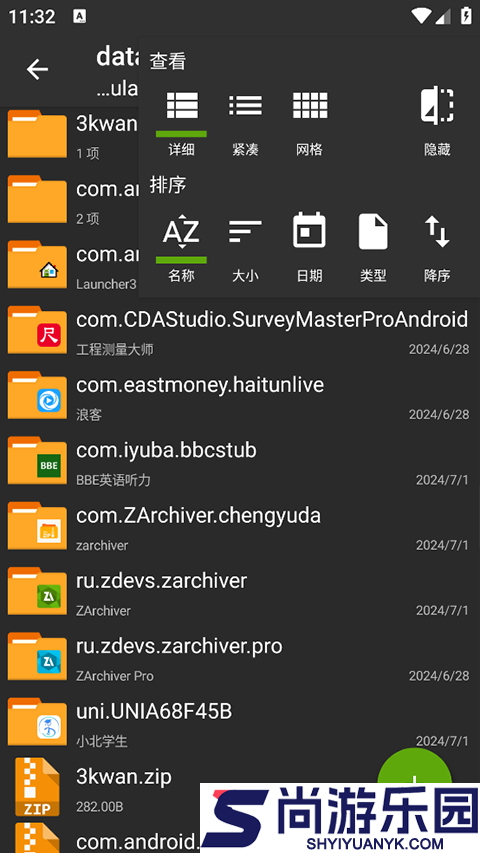The width and height of the screenshot is (480, 853).
Task: Tap the green add floating button
Action: [415, 767]
